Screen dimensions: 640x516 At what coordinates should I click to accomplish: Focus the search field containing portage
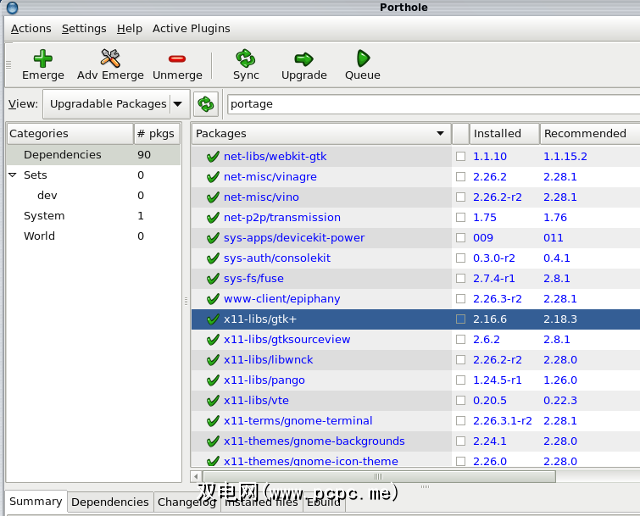pyautogui.click(x=430, y=104)
